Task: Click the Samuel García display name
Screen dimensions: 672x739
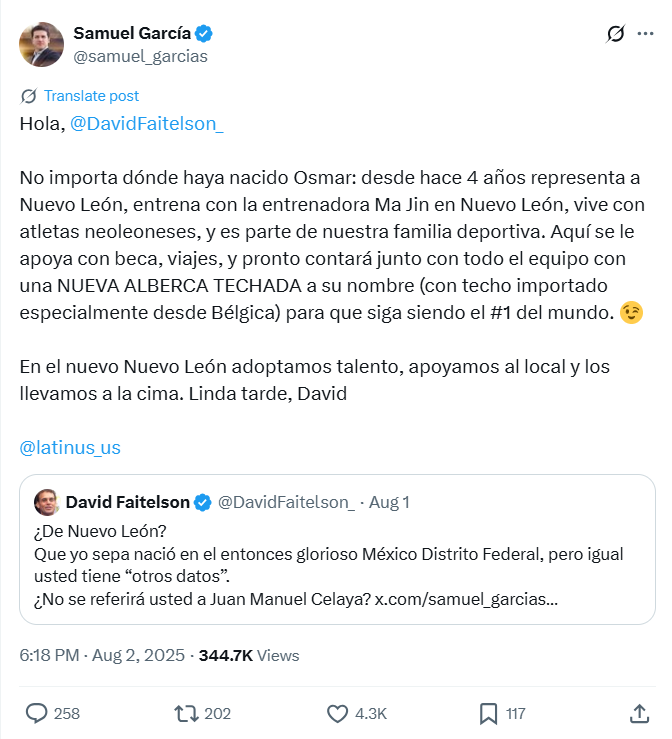Action: tap(132, 34)
